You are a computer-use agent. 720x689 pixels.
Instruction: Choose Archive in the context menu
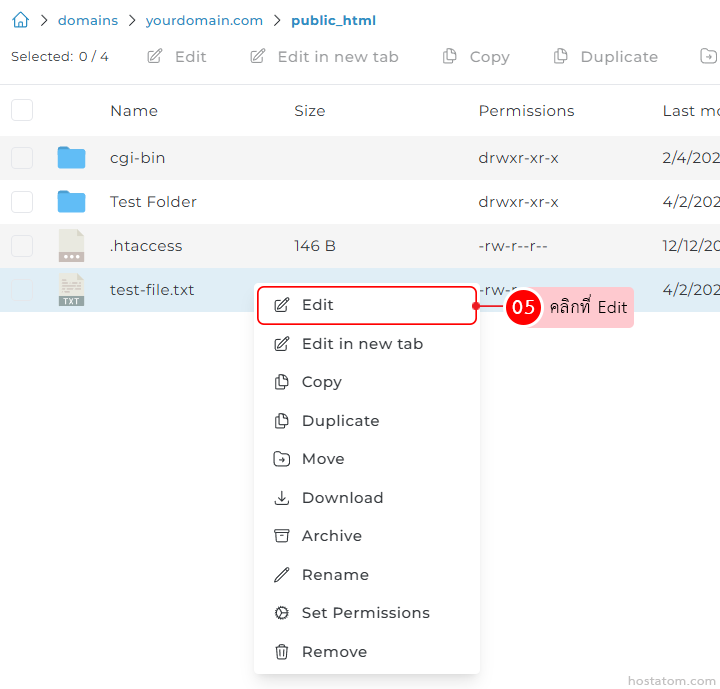(367, 536)
